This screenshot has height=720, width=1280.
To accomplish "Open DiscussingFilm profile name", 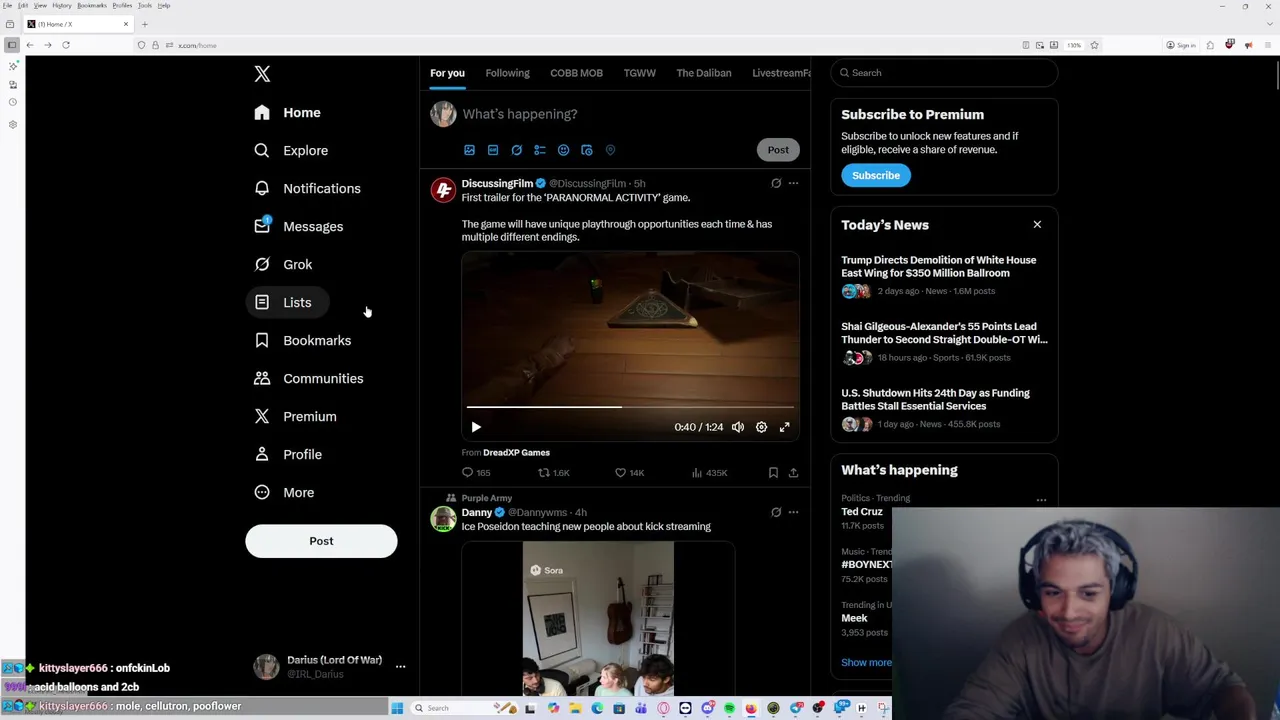I will point(497,184).
